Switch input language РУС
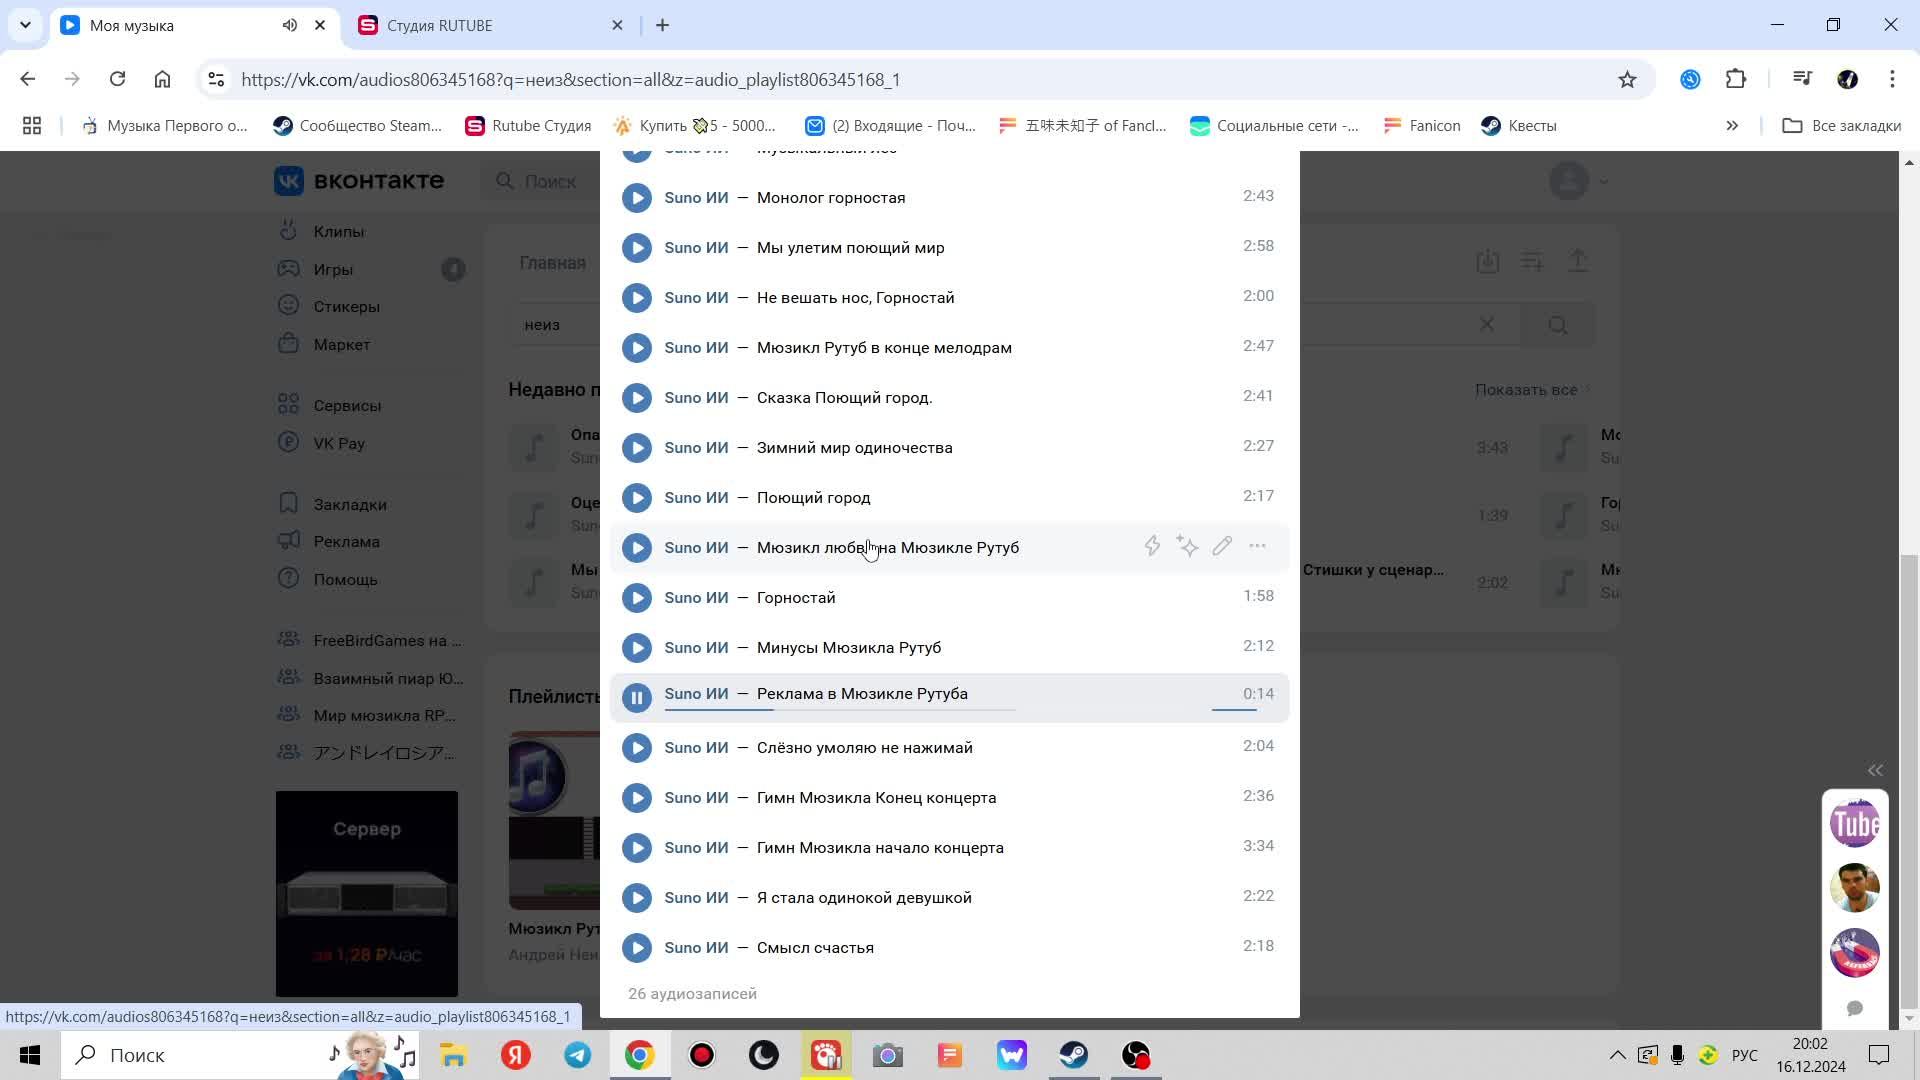 [1744, 1055]
